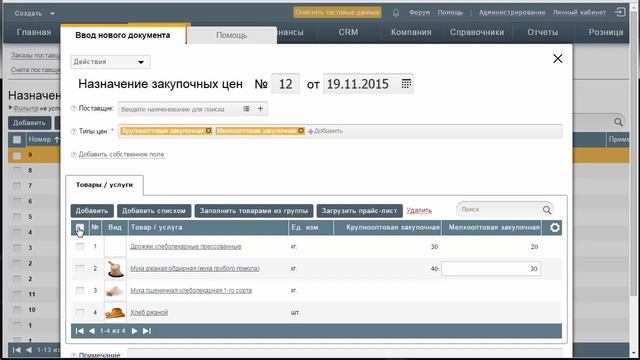Image resolution: width=640 pixels, height=360 pixels.
Task: Open Мука пшеничная хлебопекарная product thumbnail
Action: (x=115, y=291)
